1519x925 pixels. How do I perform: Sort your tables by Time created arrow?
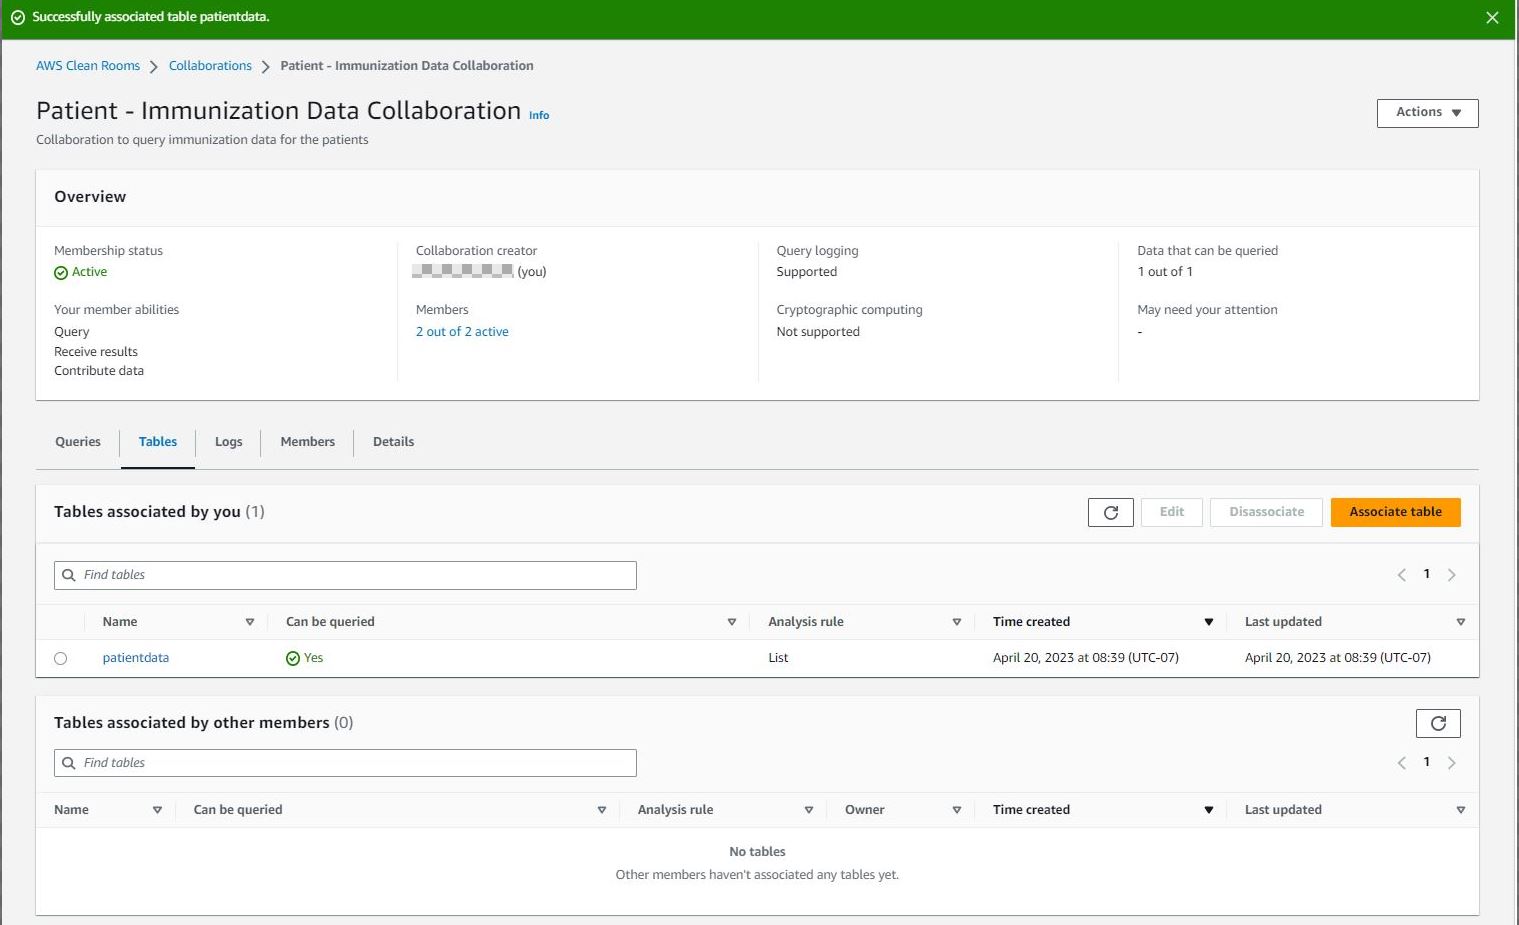[x=1209, y=622]
